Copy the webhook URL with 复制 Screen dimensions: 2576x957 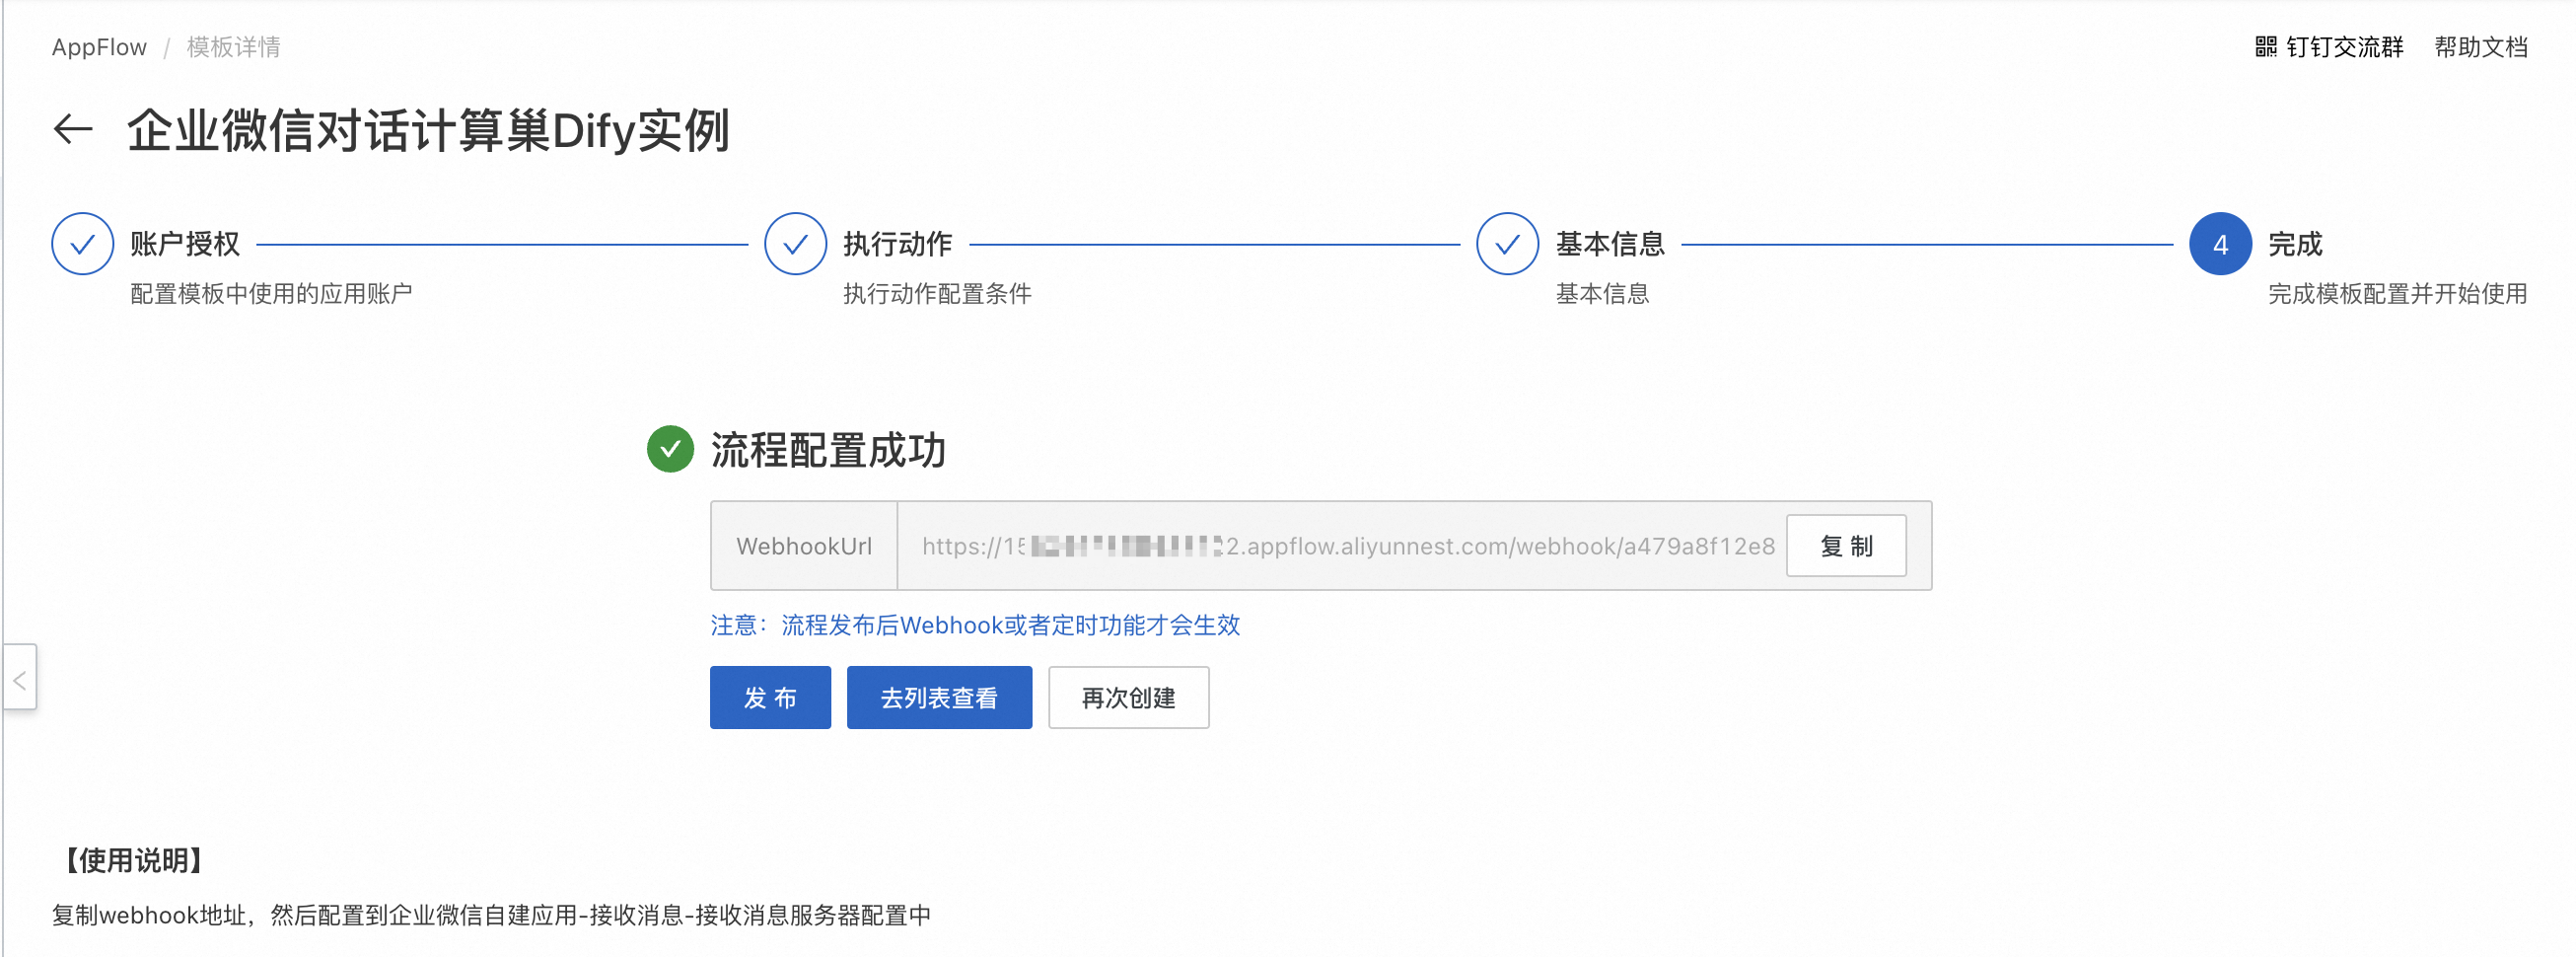[1846, 546]
